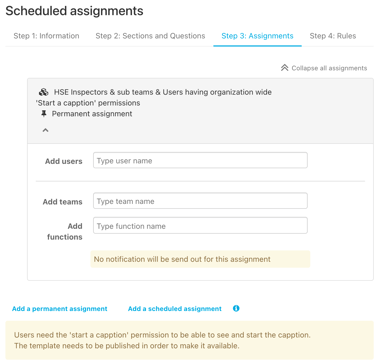Click the teams group icon beside HSE Inspectors
Viewport: 384px width, 364px height.
click(x=44, y=92)
